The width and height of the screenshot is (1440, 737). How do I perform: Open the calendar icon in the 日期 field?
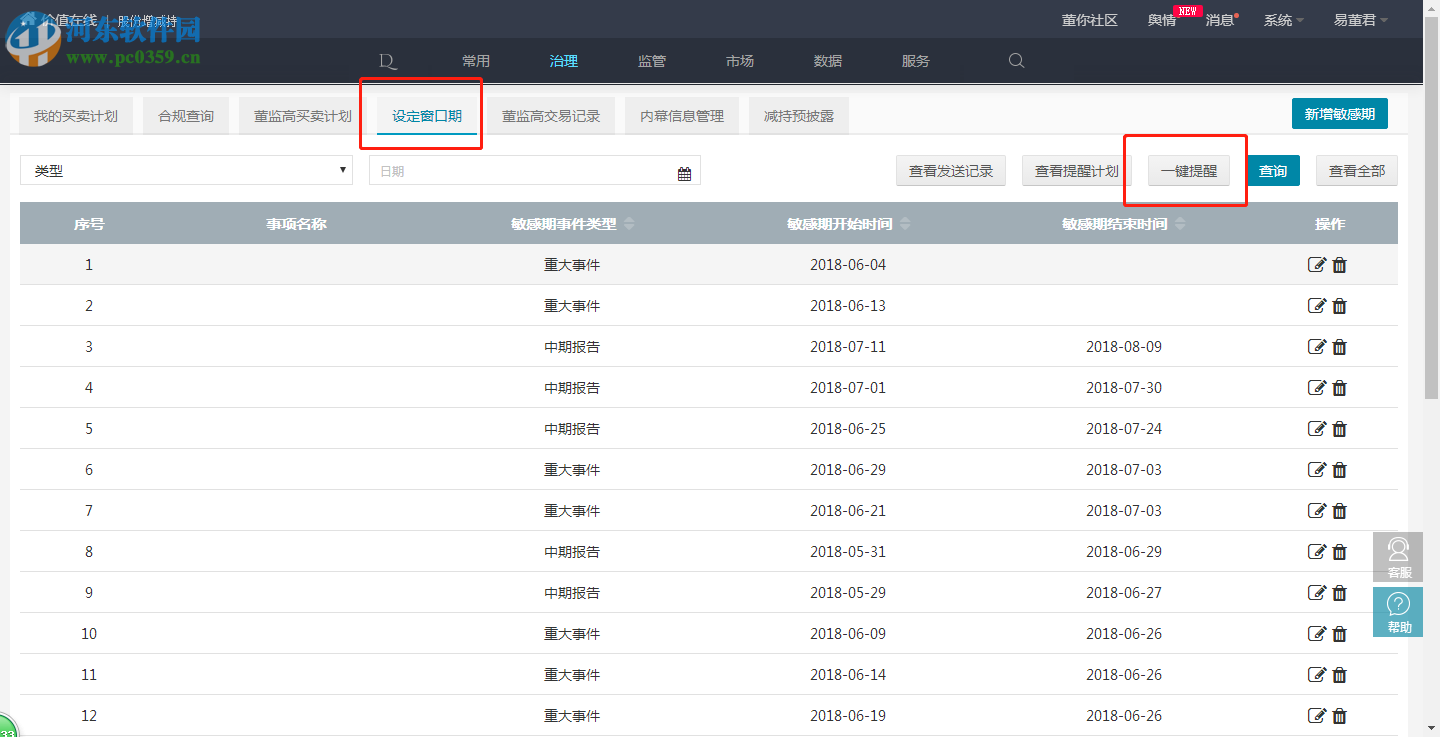tap(684, 170)
